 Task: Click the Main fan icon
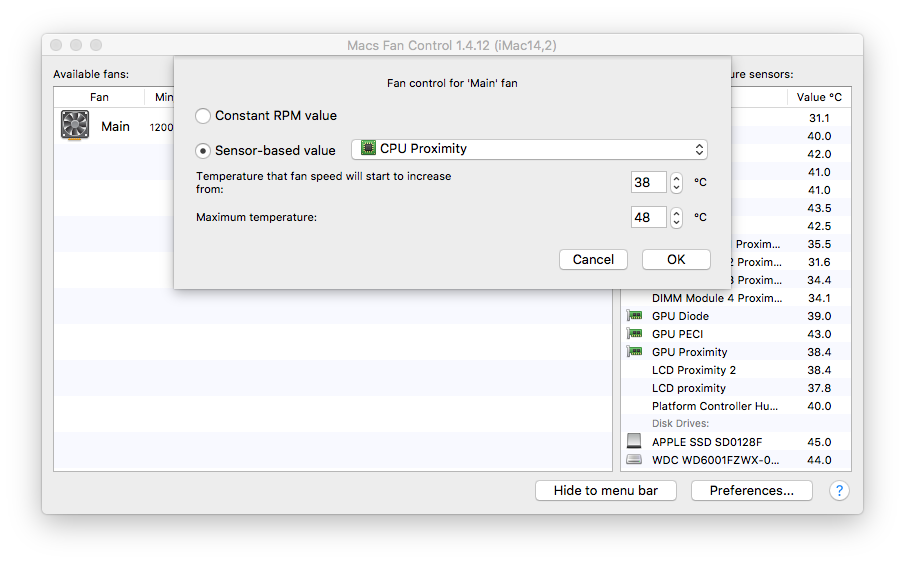click(x=75, y=125)
